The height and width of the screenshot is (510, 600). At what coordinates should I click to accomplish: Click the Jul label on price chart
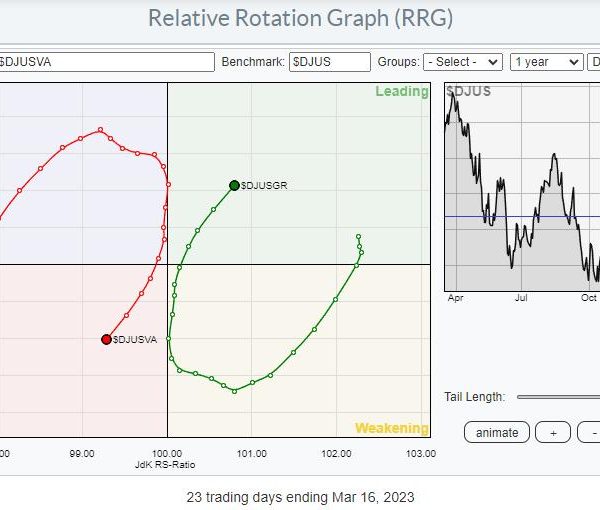[x=521, y=298]
